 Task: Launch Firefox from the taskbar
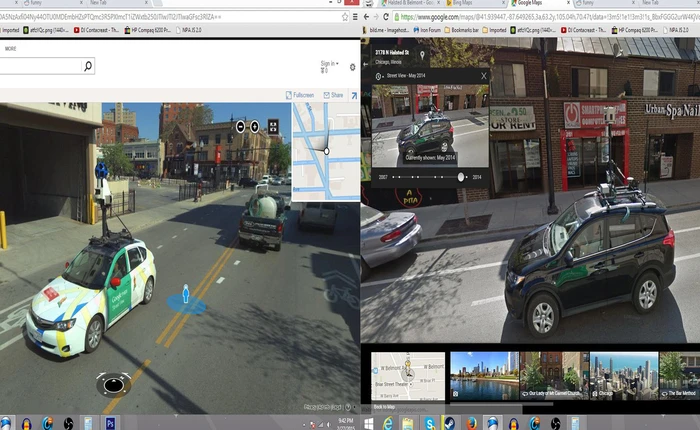471,423
